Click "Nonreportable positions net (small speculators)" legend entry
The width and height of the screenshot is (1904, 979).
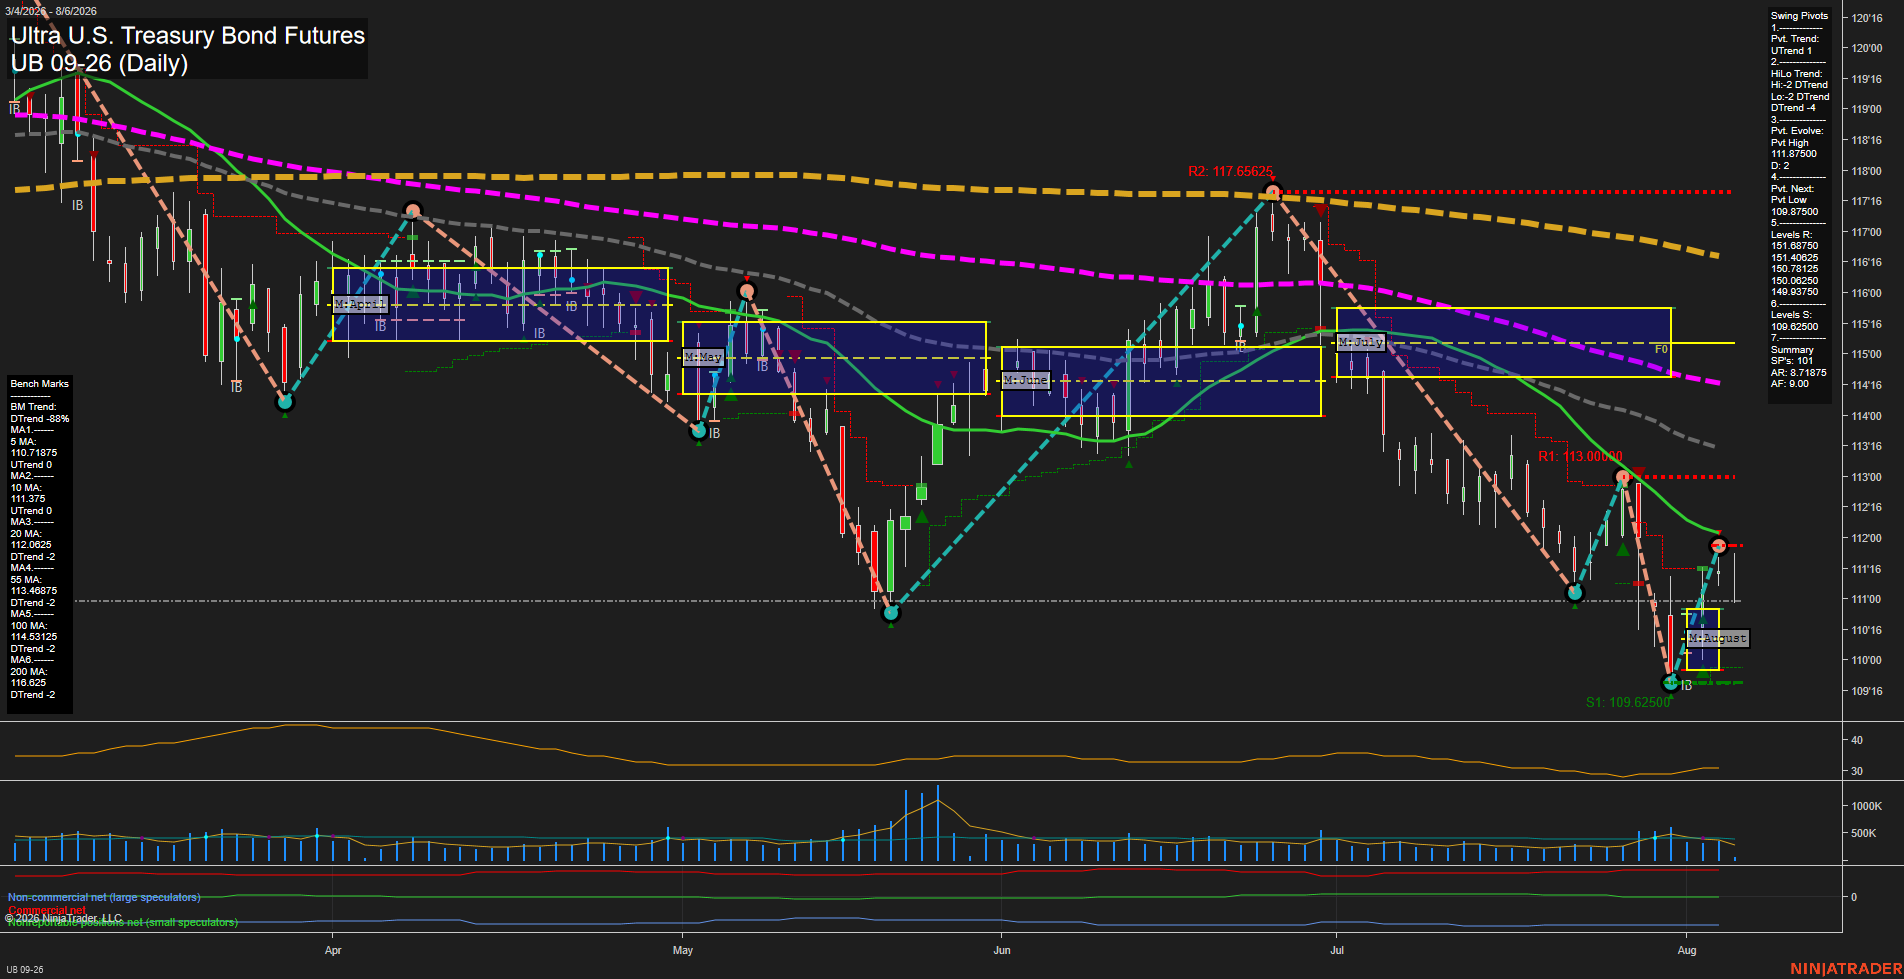pyautogui.click(x=123, y=922)
